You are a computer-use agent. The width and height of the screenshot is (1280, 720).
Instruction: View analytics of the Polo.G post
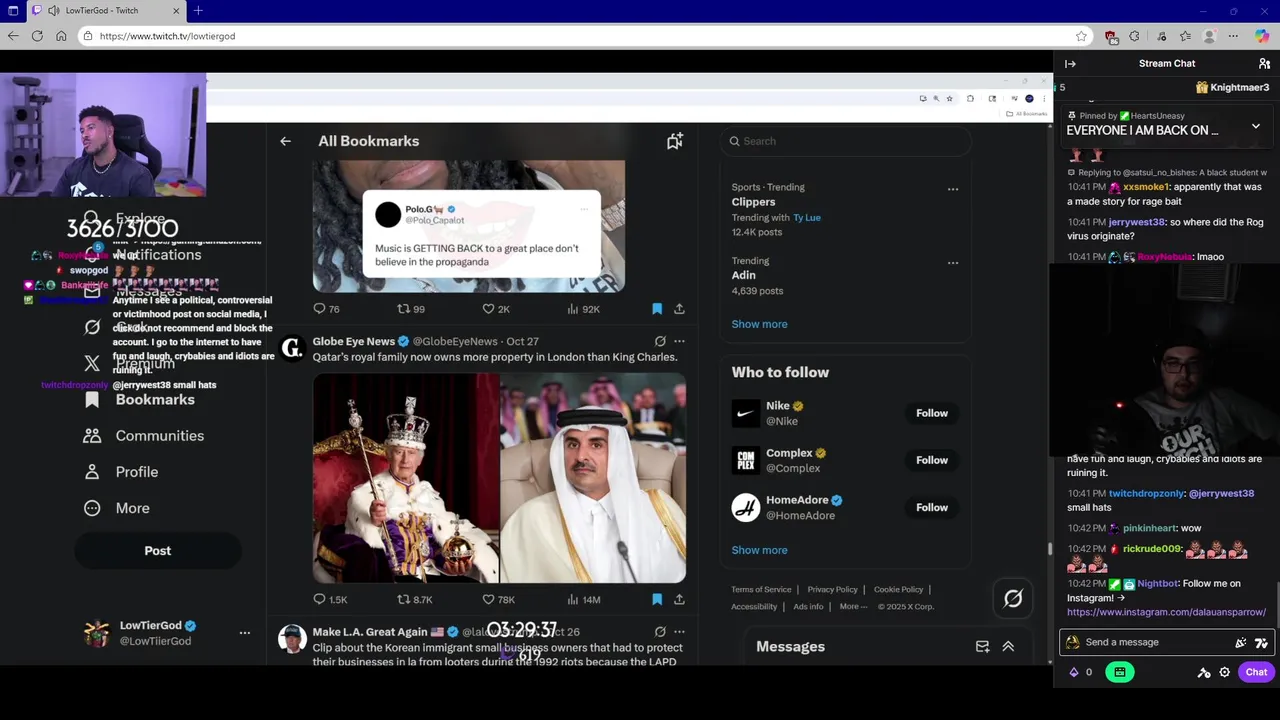tap(583, 309)
